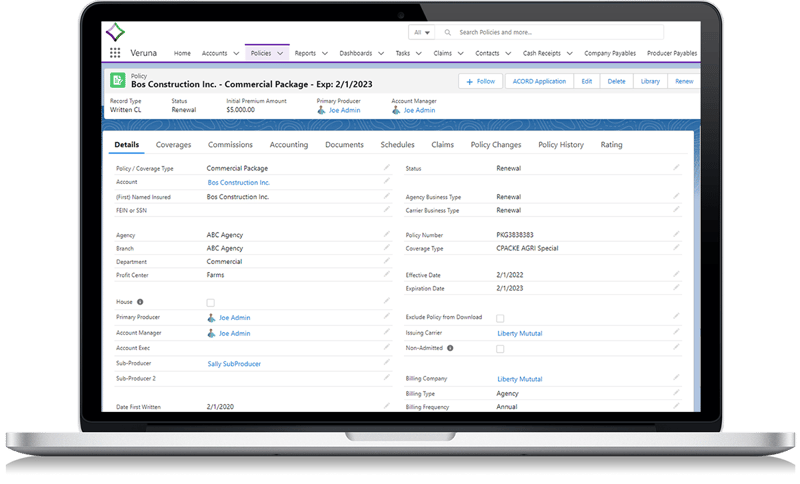Expand the Dashboards menu chevron
Screen dimensions: 800x484
381,53
